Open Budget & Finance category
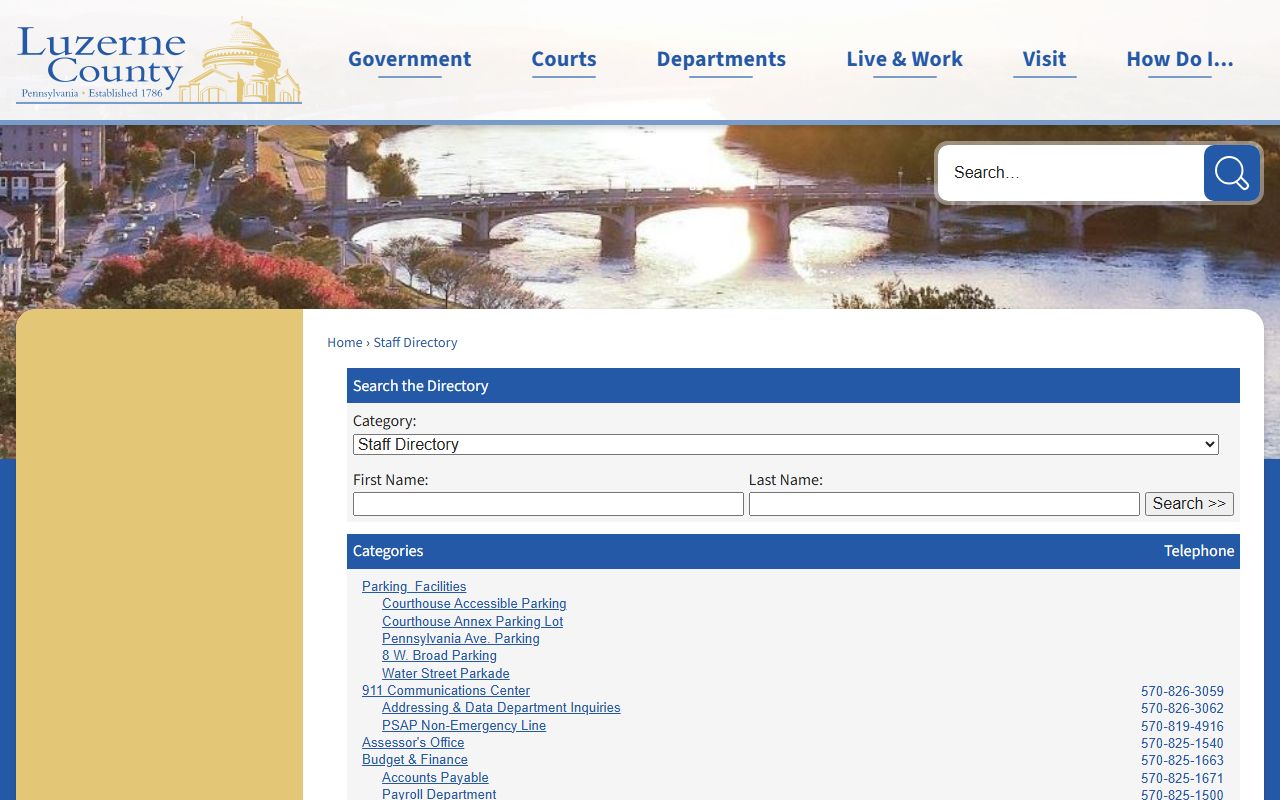This screenshot has height=800, width=1280. click(415, 759)
